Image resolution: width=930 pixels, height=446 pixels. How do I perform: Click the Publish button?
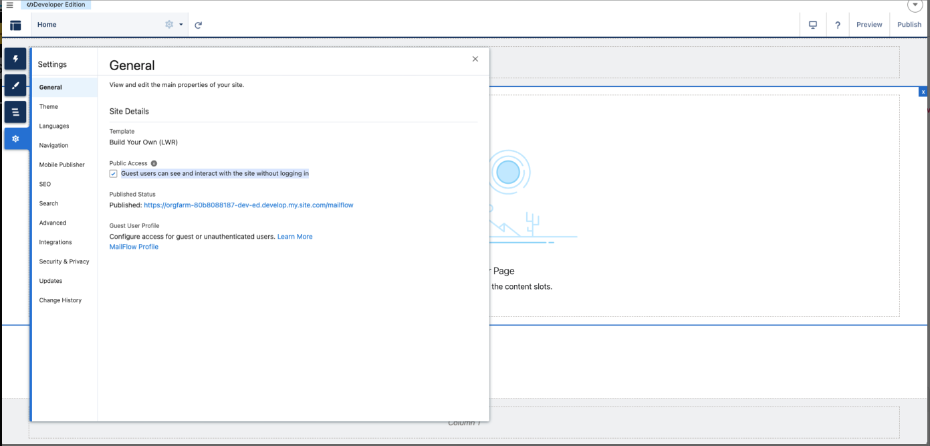909,25
